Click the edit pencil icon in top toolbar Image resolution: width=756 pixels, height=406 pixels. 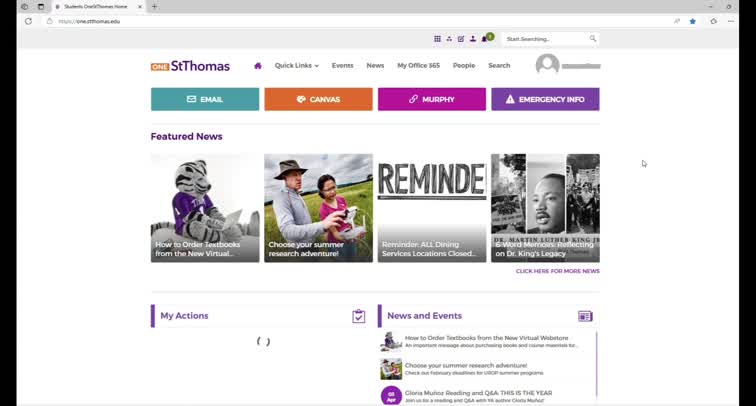coord(461,39)
